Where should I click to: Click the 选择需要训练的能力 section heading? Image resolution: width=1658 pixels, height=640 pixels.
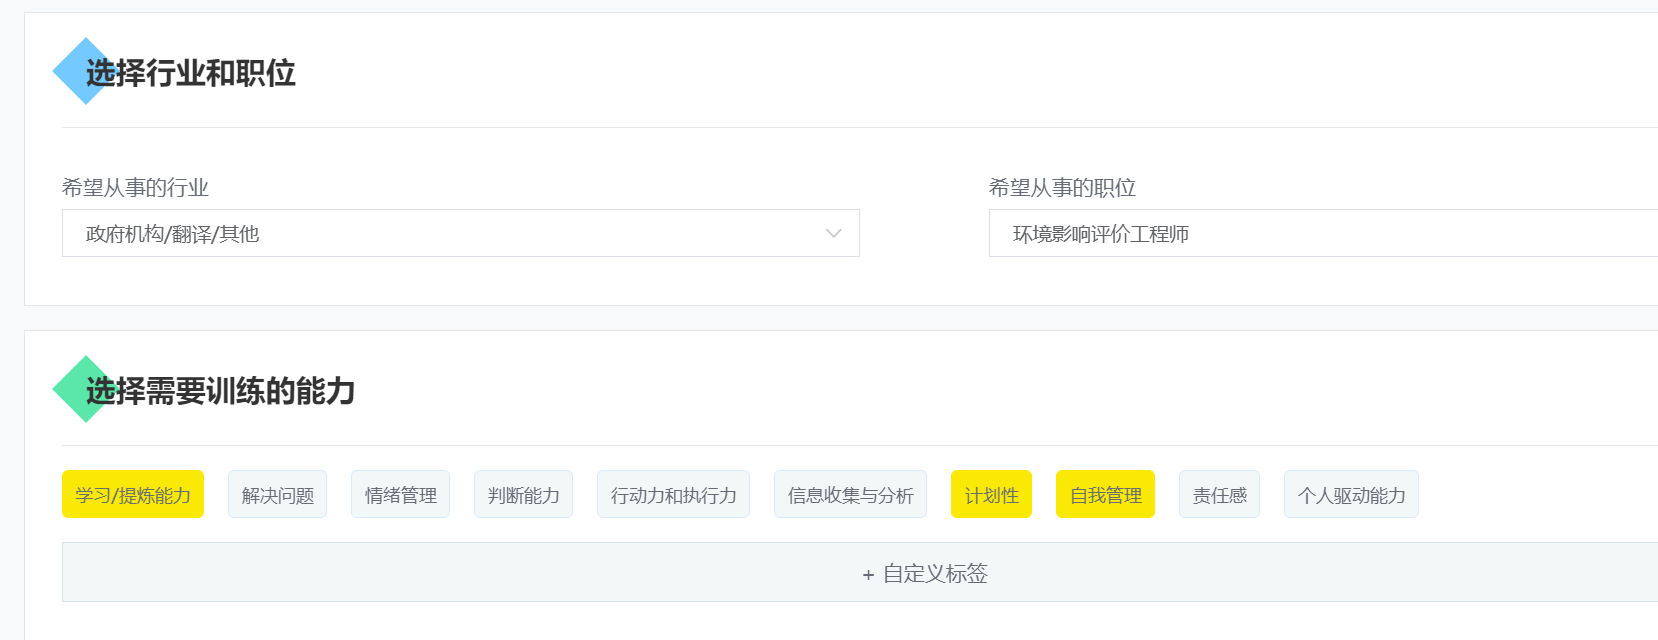[x=221, y=391]
